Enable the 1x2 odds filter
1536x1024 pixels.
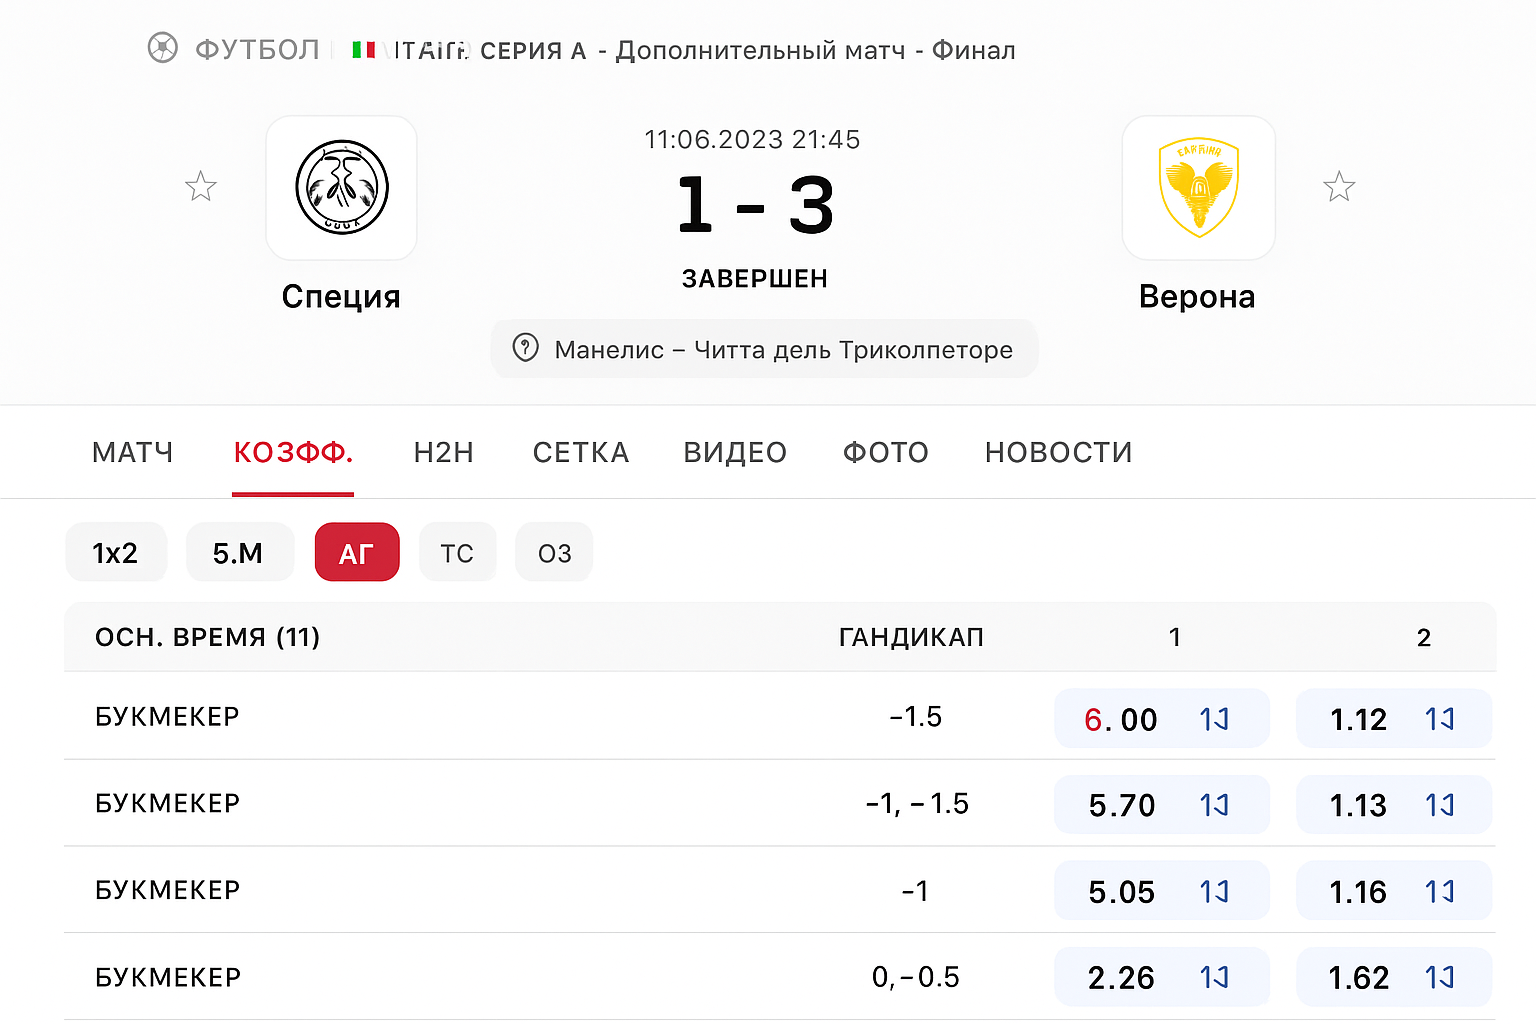point(115,552)
